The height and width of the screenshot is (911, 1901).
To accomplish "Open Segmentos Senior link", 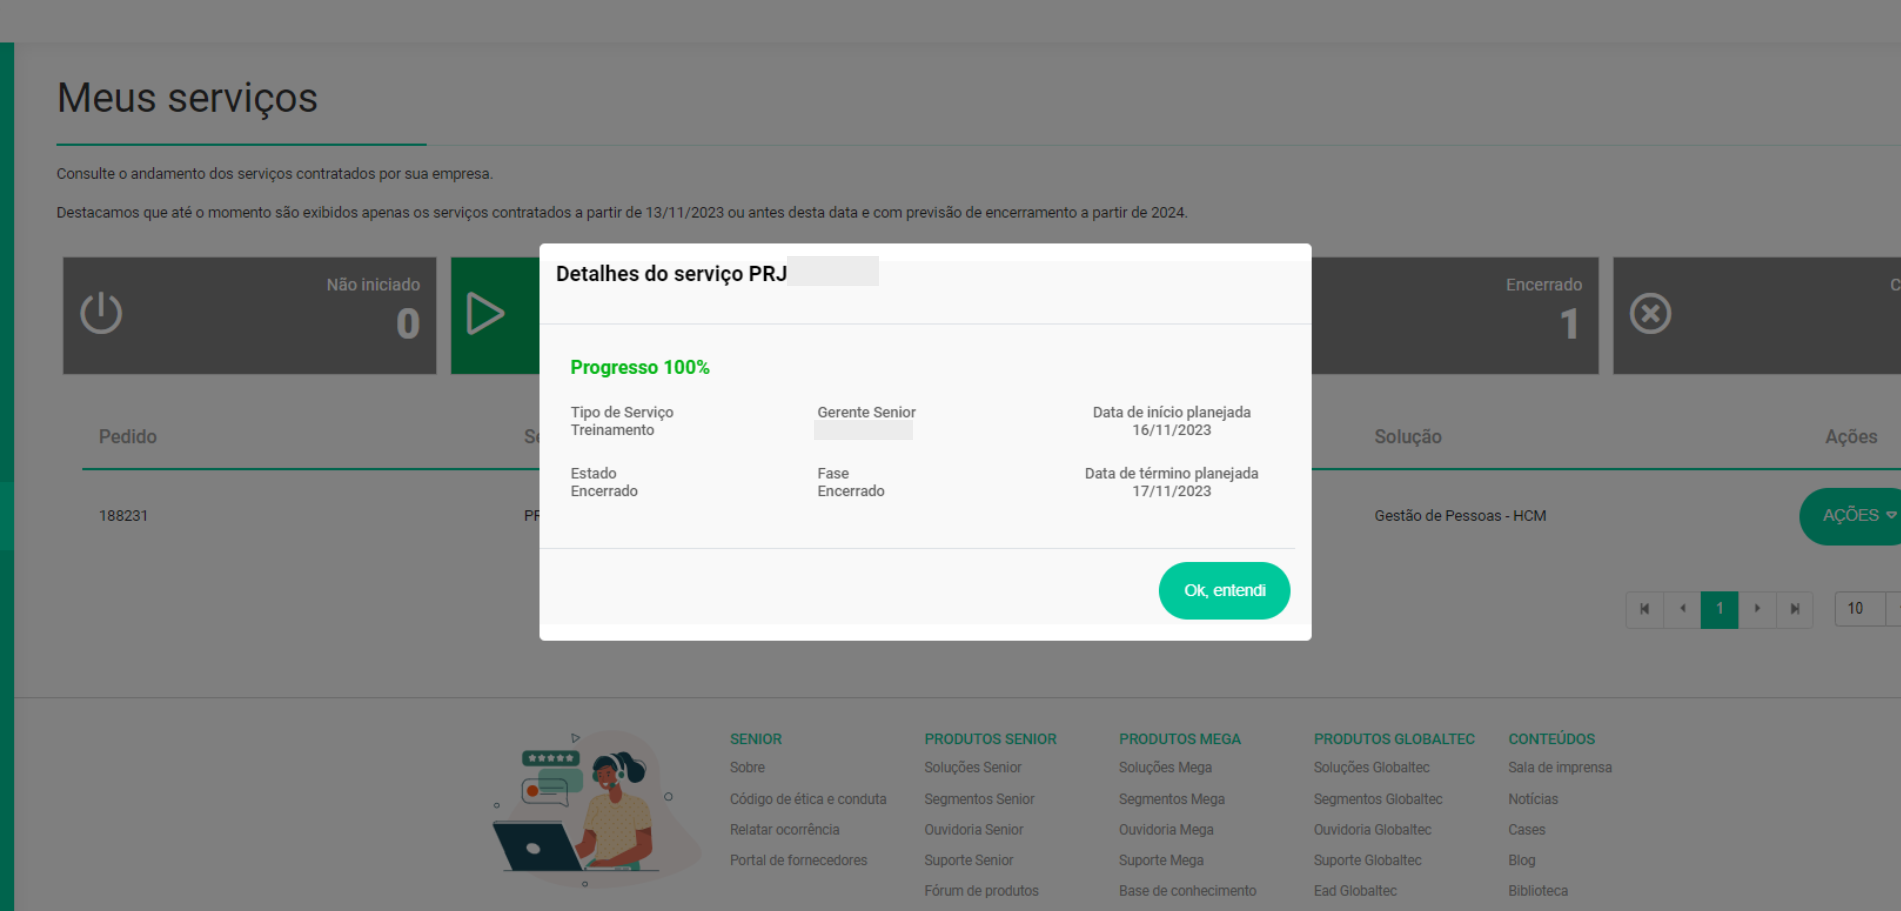I will 979,799.
